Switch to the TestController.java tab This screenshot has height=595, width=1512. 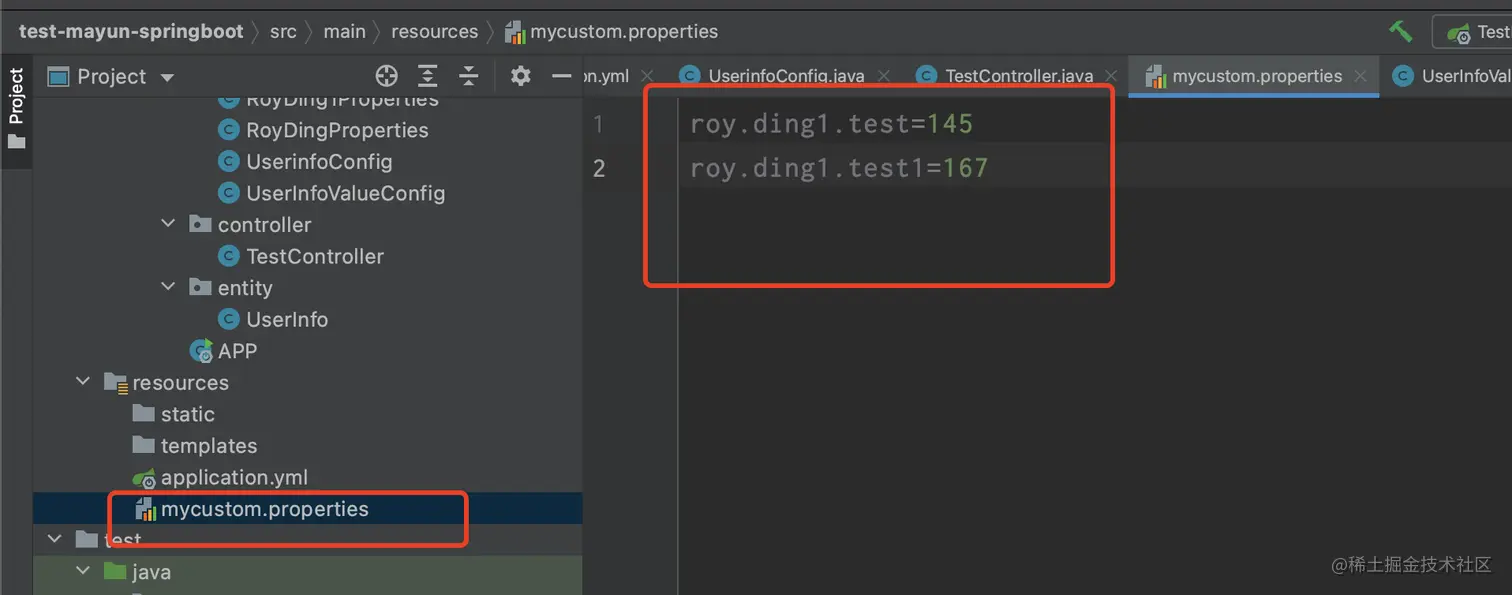point(1019,76)
